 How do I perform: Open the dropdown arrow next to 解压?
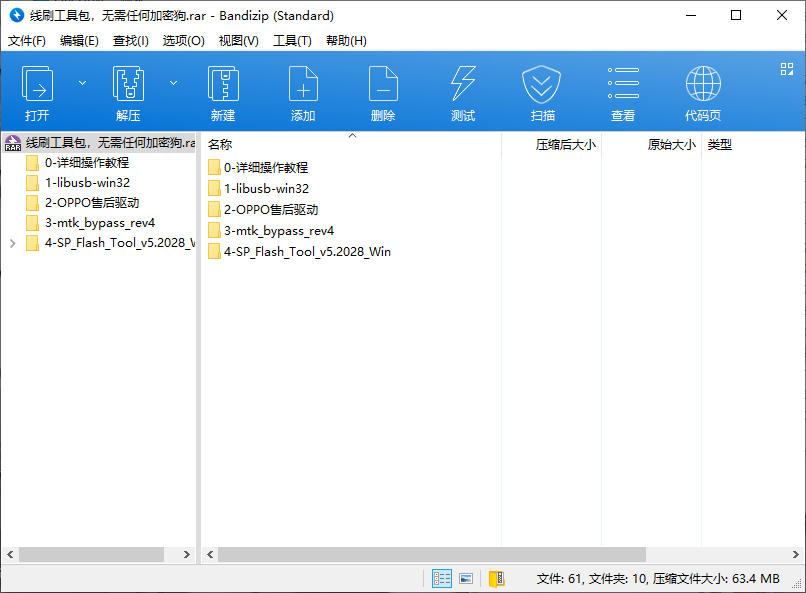click(174, 83)
